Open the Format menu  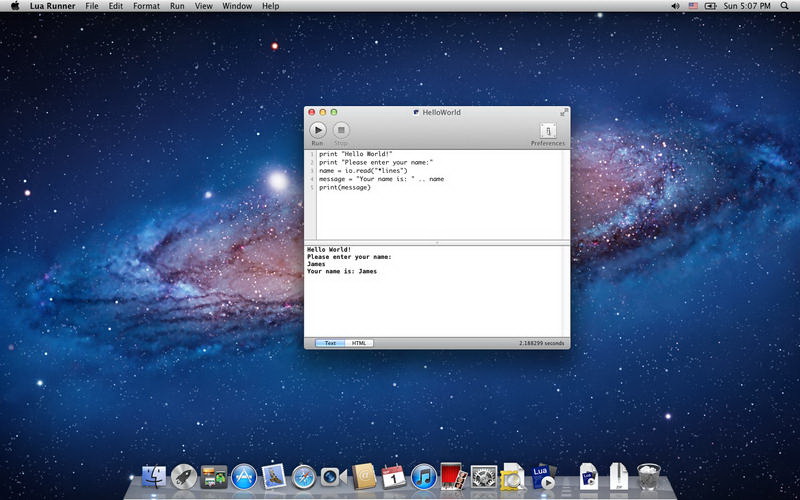[x=146, y=6]
